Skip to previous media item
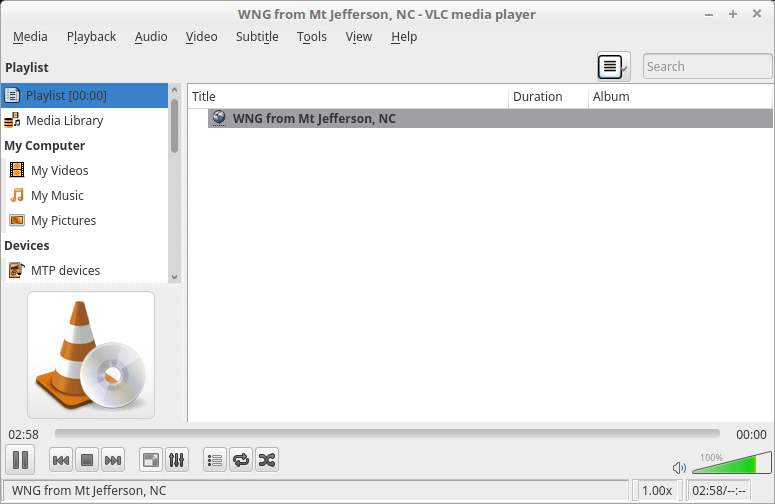Viewport: 775px width, 504px height. tap(61, 461)
